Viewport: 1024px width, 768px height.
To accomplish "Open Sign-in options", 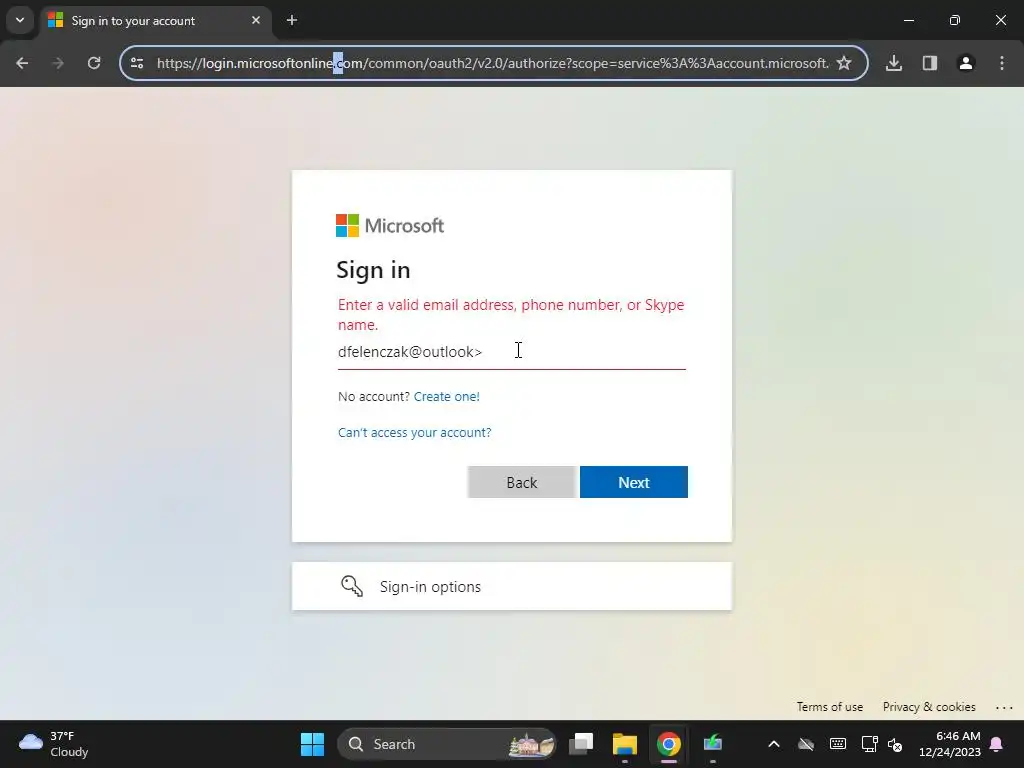I will [511, 586].
